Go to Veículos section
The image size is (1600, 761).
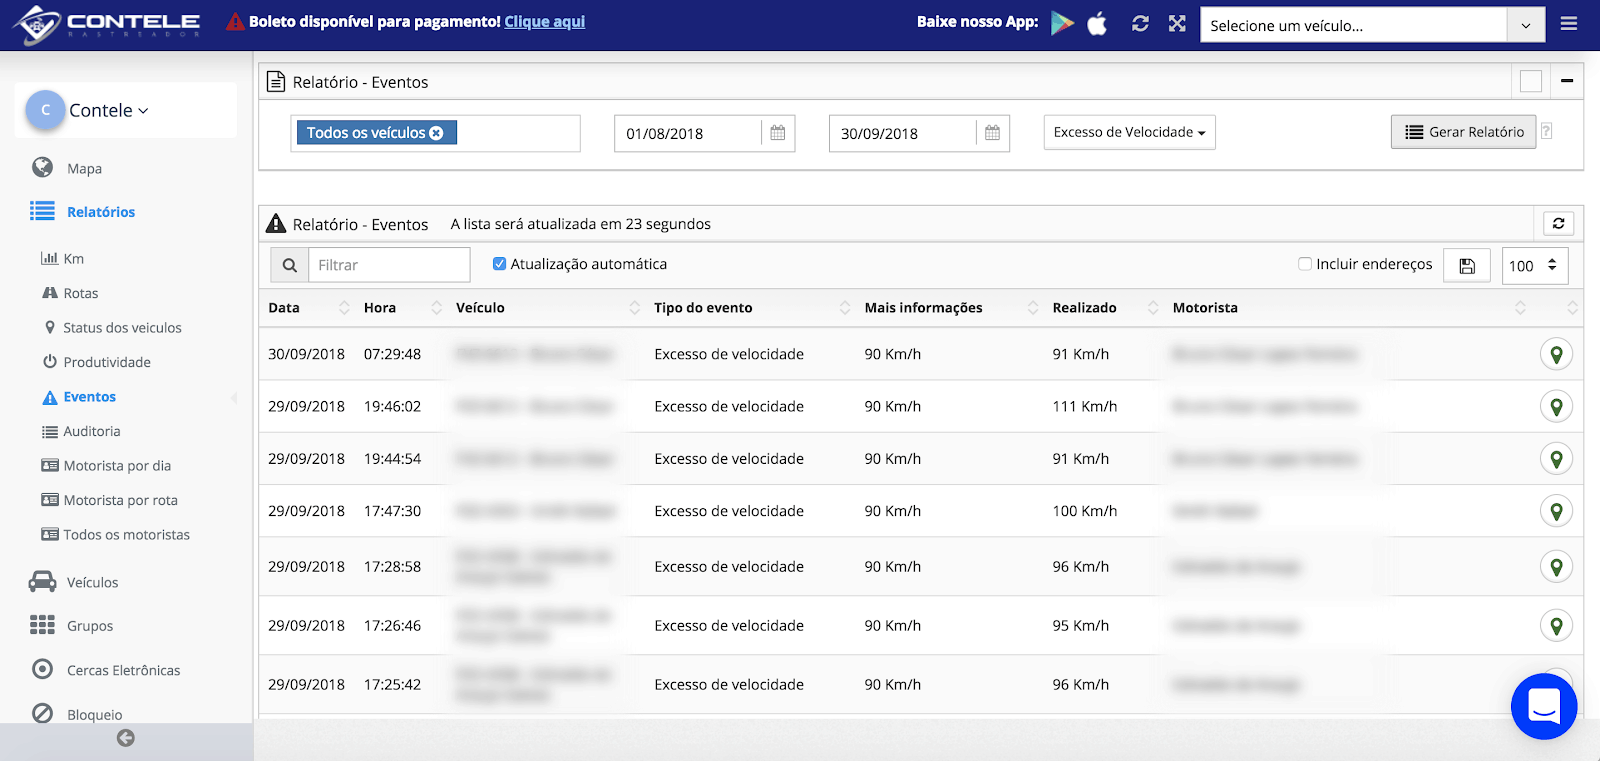(92, 583)
